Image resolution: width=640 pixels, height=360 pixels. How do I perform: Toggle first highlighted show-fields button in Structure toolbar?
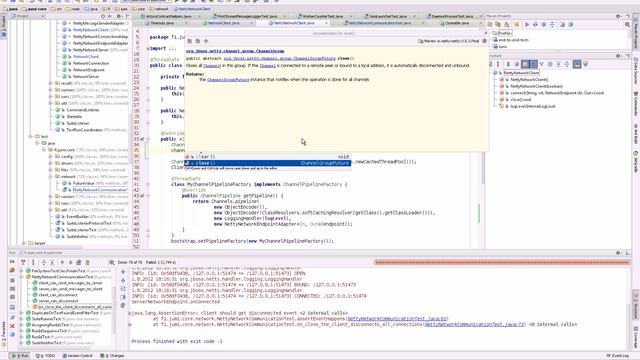click(525, 64)
